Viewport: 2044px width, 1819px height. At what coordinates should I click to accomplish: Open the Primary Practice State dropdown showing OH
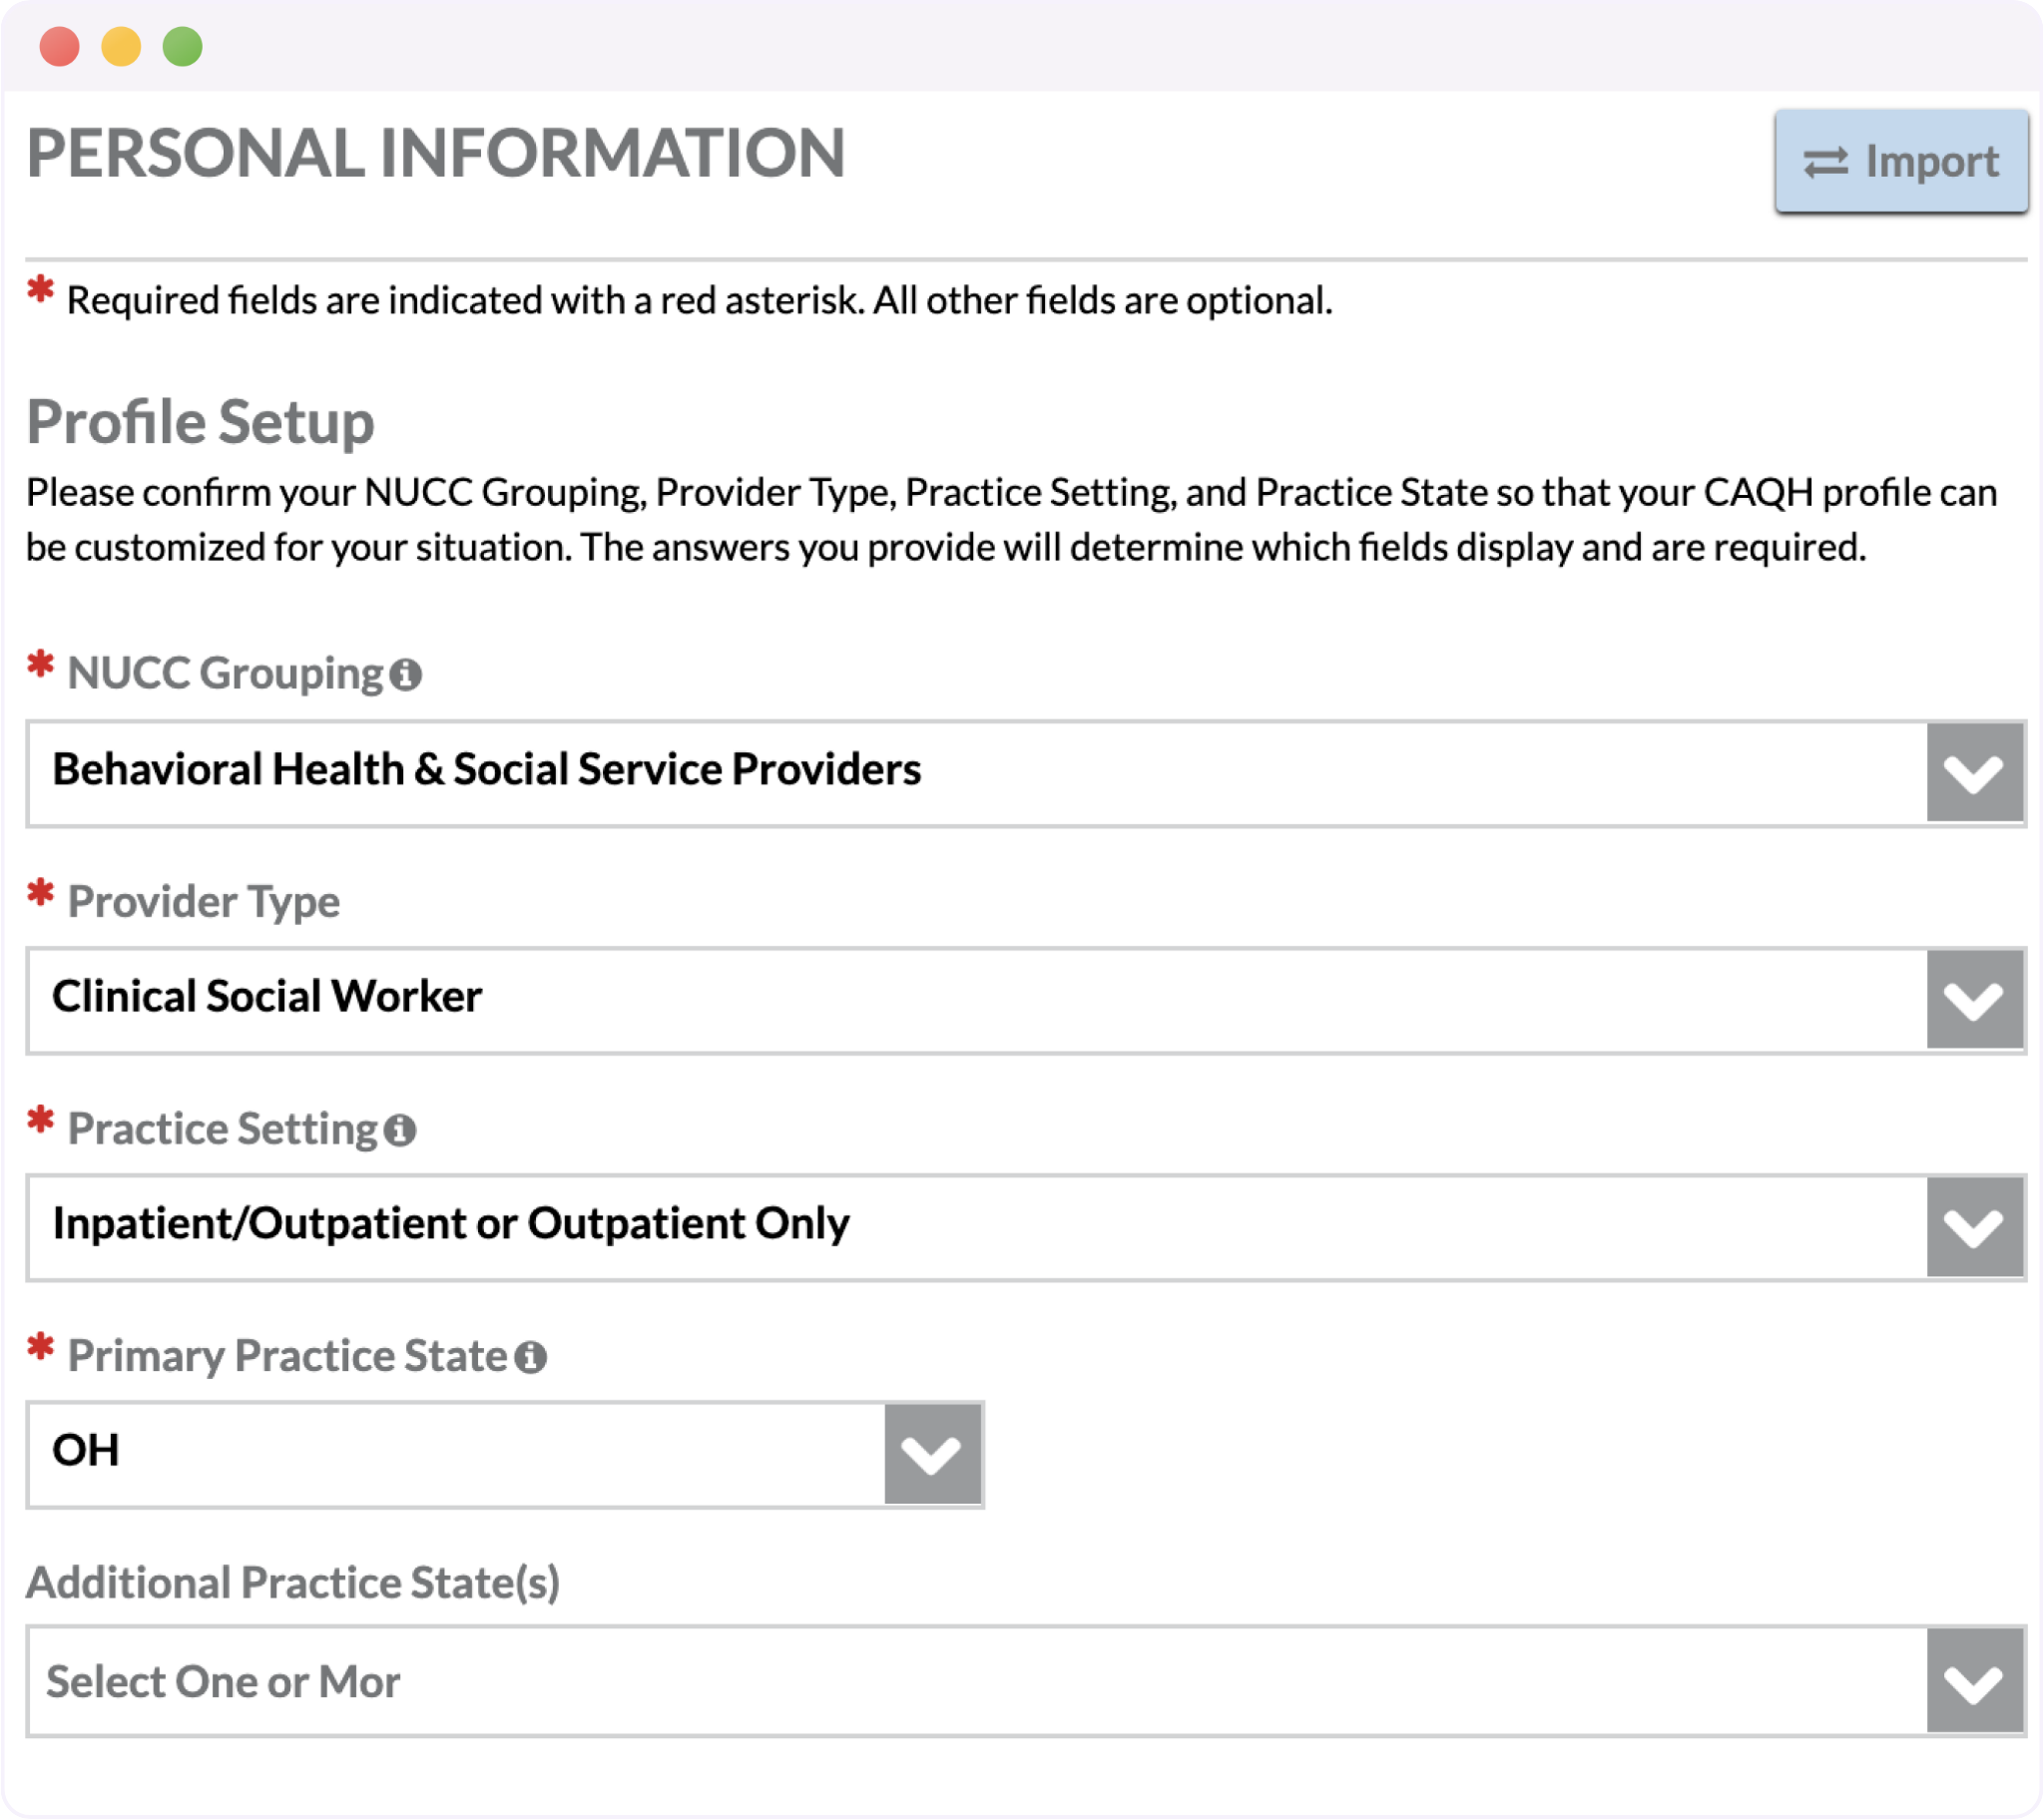click(500, 1455)
